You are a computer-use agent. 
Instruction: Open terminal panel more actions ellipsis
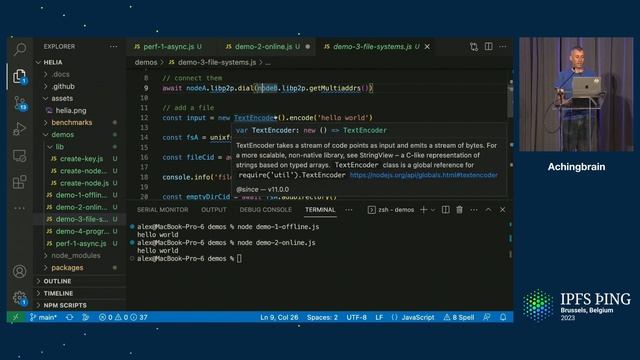[474, 210]
